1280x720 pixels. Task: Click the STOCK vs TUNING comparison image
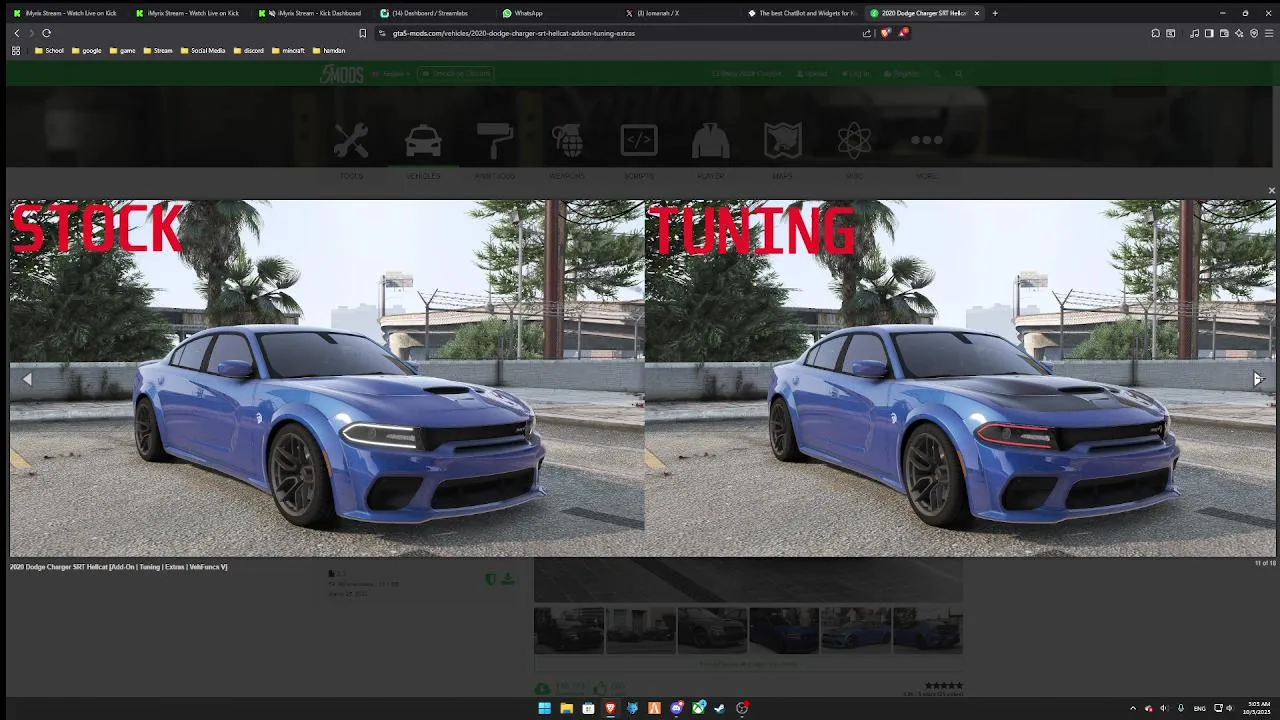[x=643, y=378]
